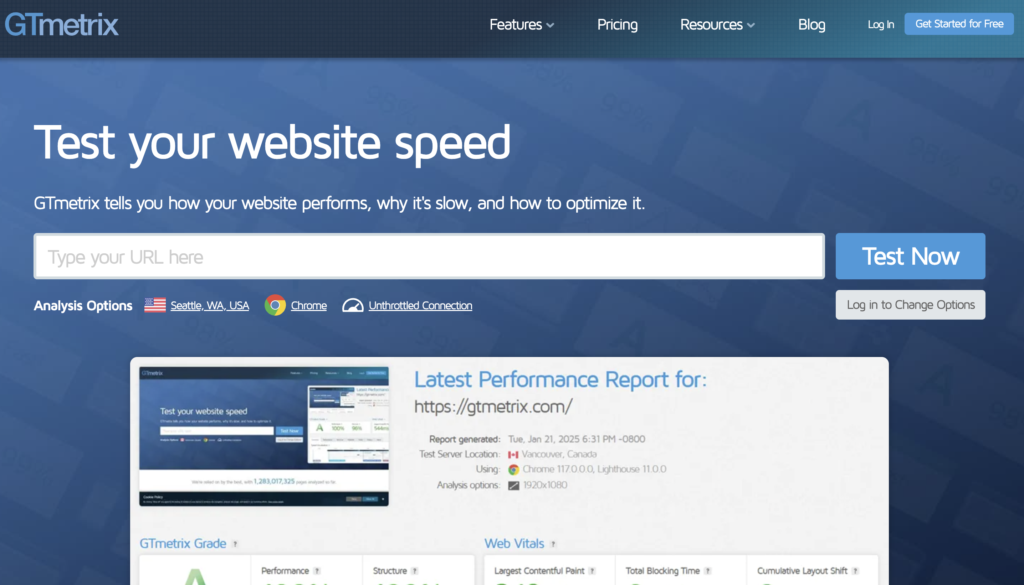Image resolution: width=1024 pixels, height=585 pixels.
Task: Open the Chrome analysis option link
Action: coord(309,306)
